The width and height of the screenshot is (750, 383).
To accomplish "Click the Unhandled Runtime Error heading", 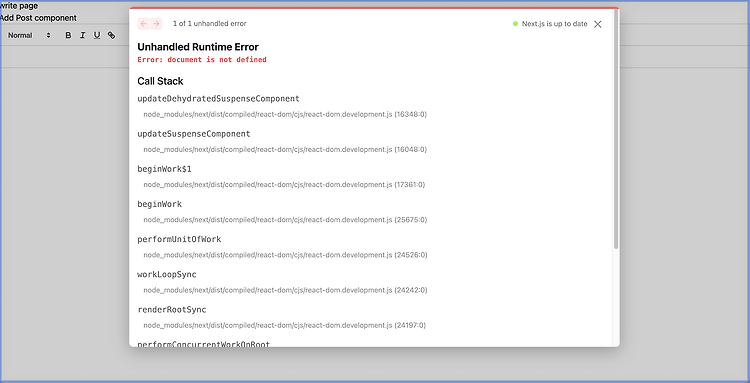I will coord(198,47).
